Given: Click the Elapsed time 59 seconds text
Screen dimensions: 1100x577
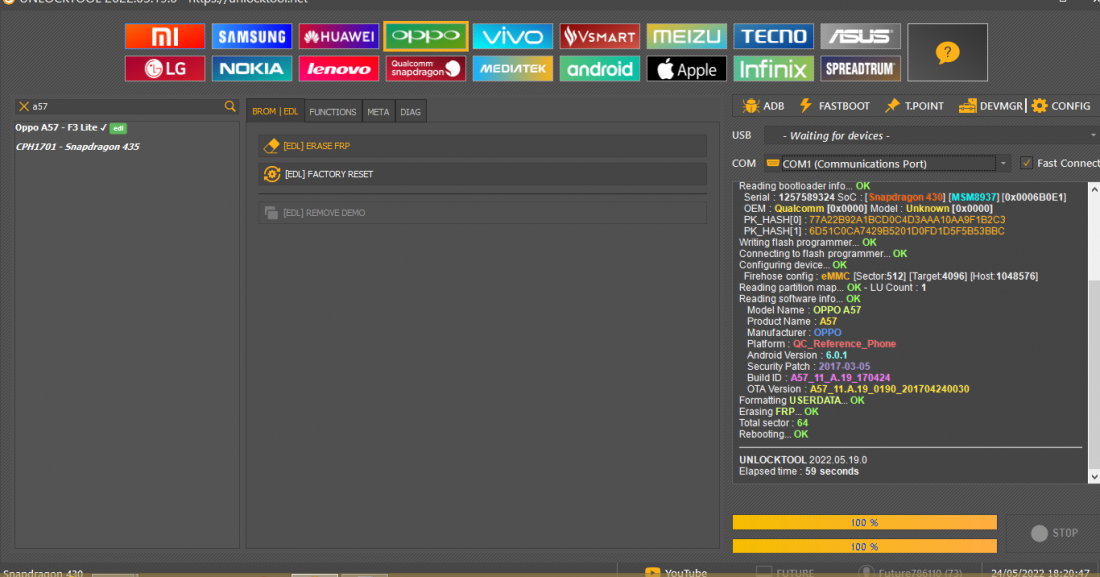Looking at the screenshot, I should (x=798, y=471).
